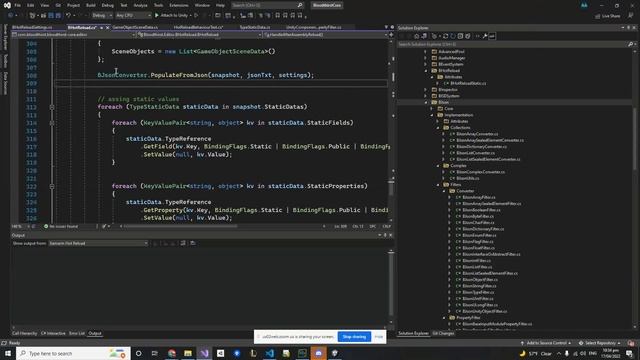Open the Discord taskbar icon
Screen dimensions: 640x360
click(x=318, y=353)
